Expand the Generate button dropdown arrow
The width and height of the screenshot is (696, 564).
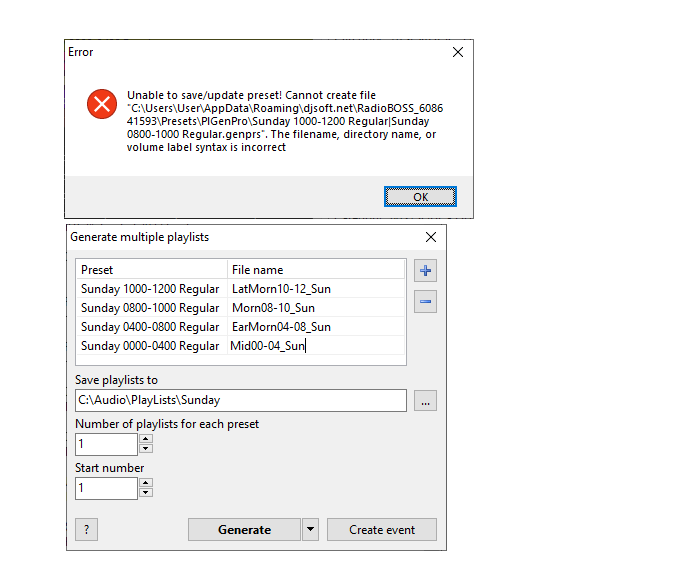(x=310, y=530)
